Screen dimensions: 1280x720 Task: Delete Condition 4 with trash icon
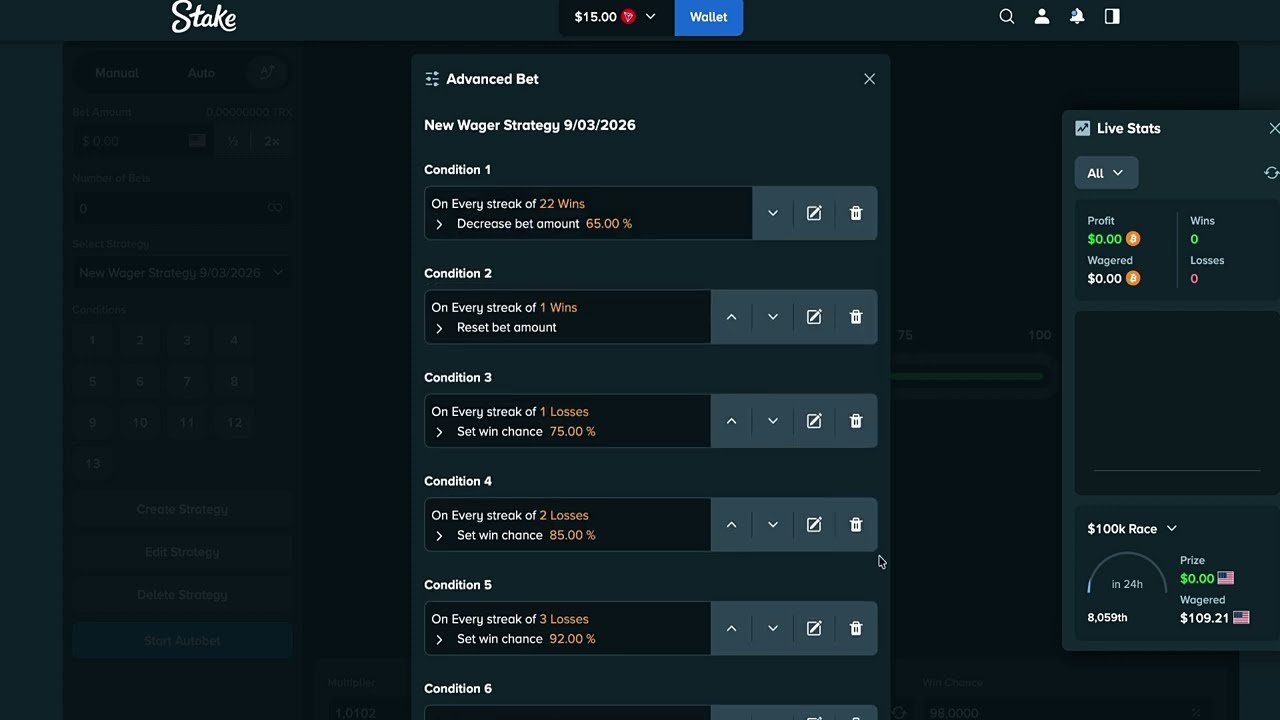click(x=856, y=525)
